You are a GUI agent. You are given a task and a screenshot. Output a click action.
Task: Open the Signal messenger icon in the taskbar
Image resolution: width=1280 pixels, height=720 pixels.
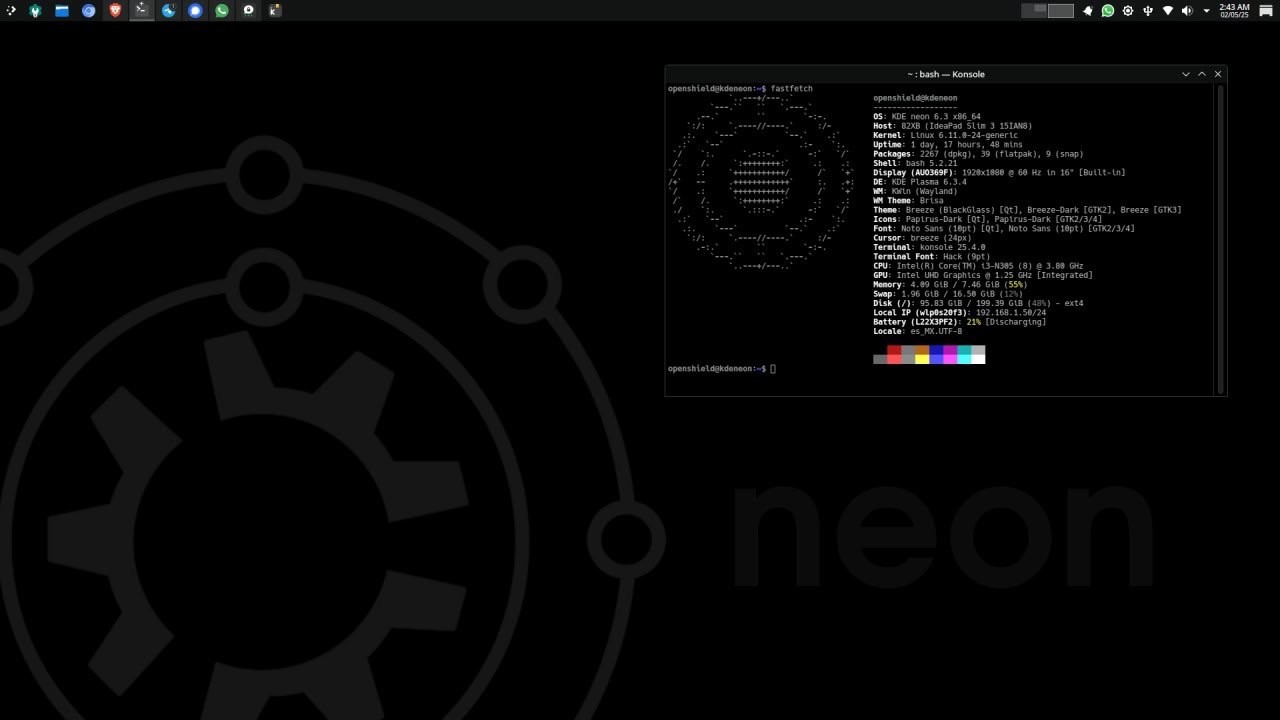(195, 11)
